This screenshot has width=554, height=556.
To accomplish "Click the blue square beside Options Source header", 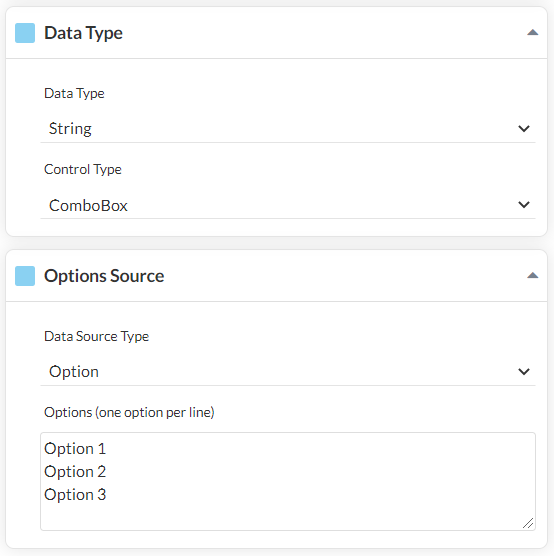I will [25, 276].
